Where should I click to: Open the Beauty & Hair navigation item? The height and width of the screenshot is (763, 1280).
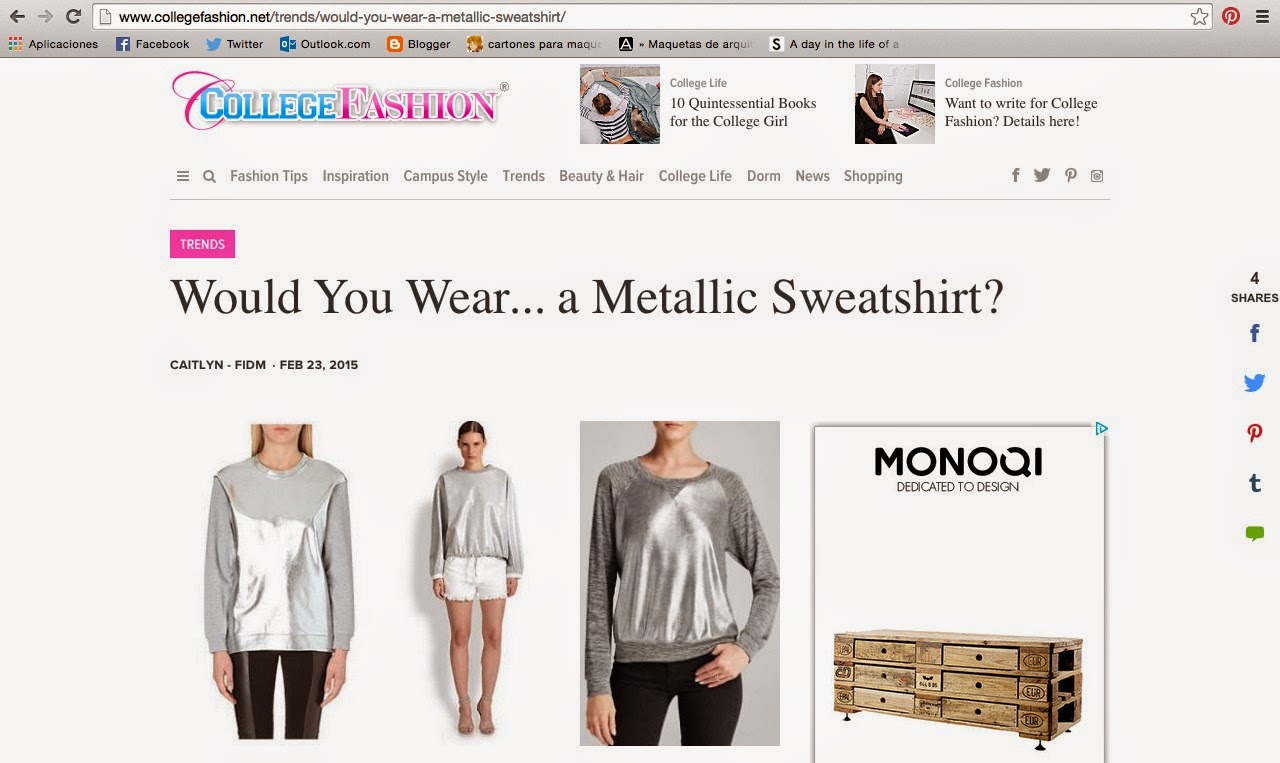click(601, 176)
